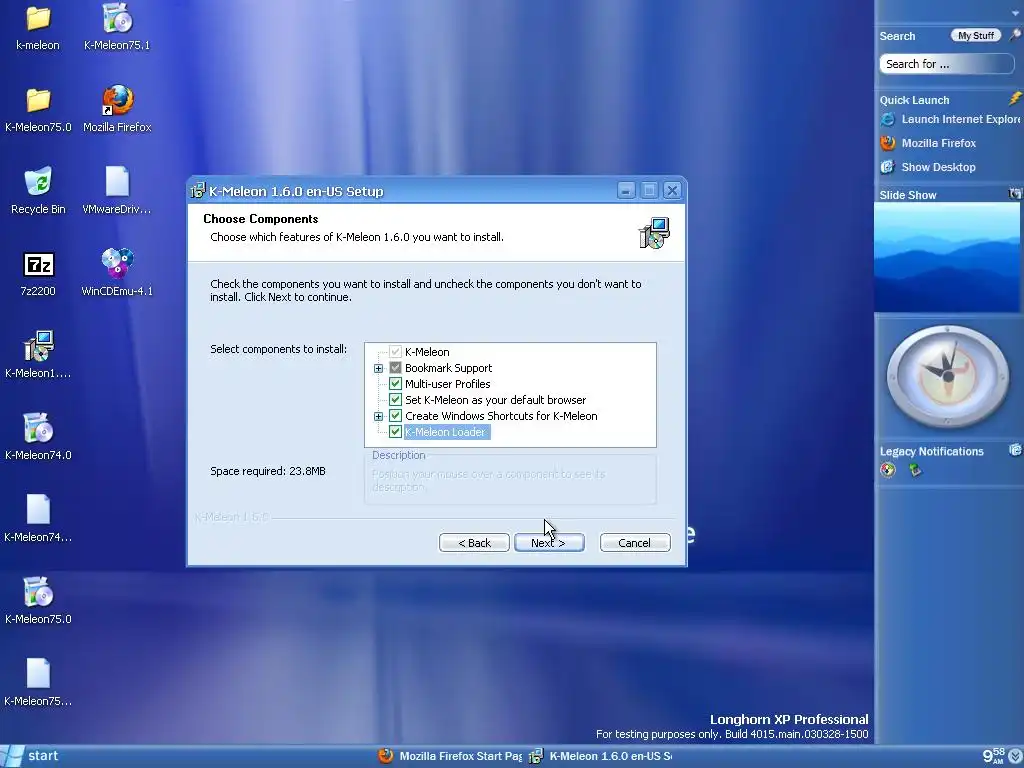The height and width of the screenshot is (768, 1024).
Task: Uncheck Set K-Meleon as your default browser
Action: pyautogui.click(x=395, y=400)
